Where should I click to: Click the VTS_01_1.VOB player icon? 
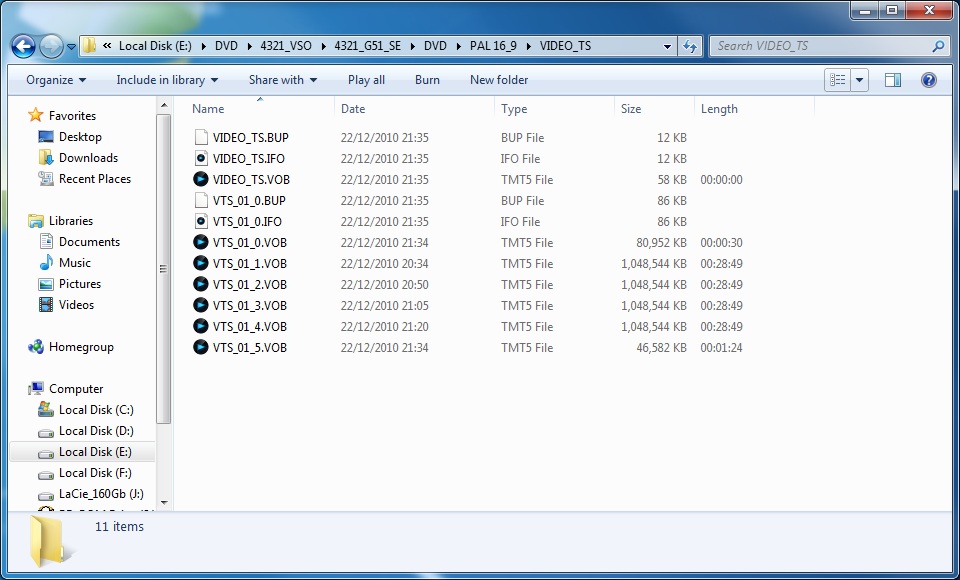[200, 263]
